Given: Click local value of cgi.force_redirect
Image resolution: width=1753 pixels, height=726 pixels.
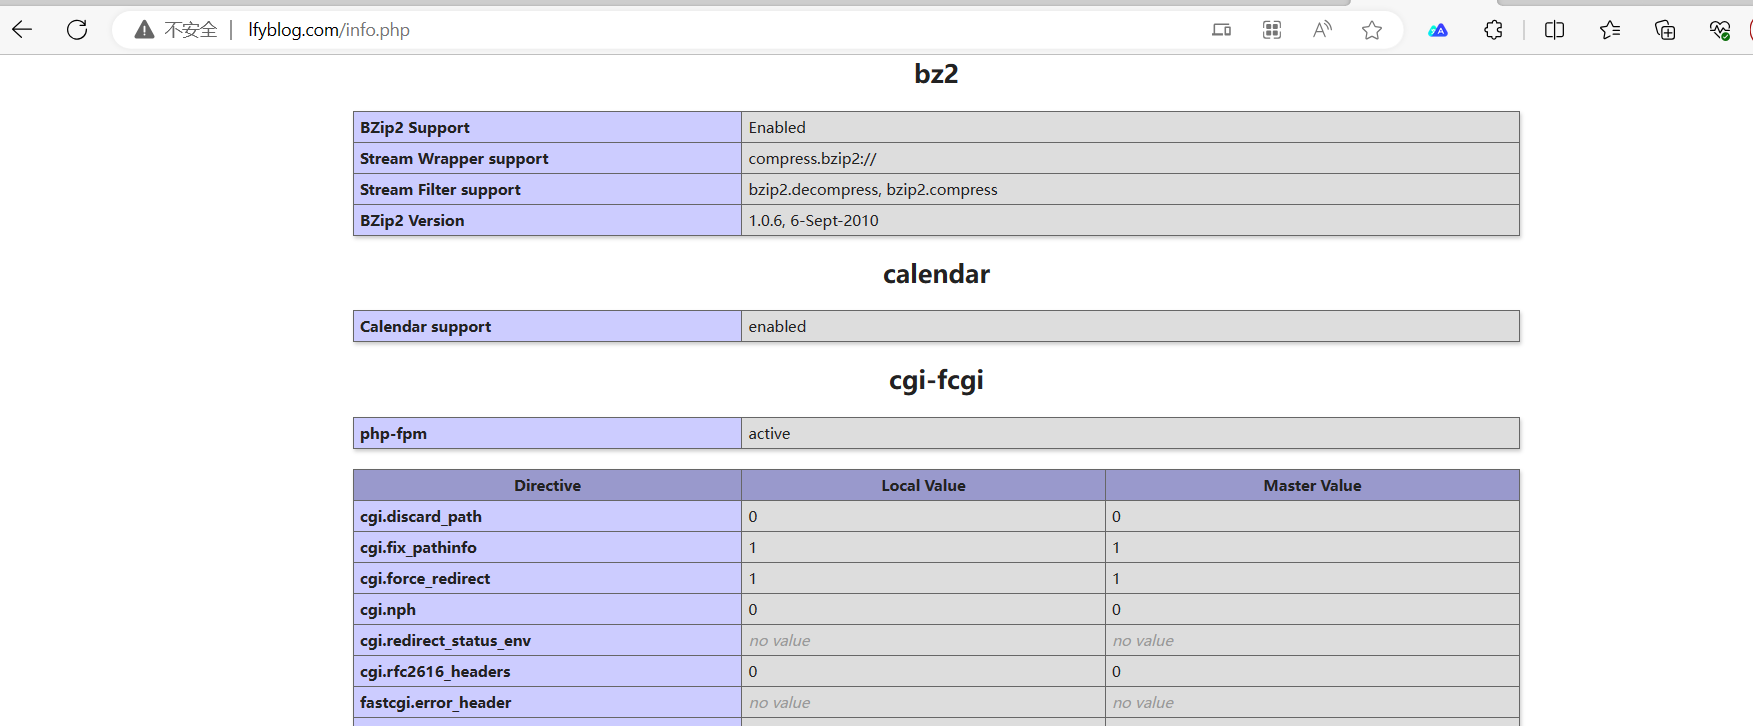Looking at the screenshot, I should point(753,578).
